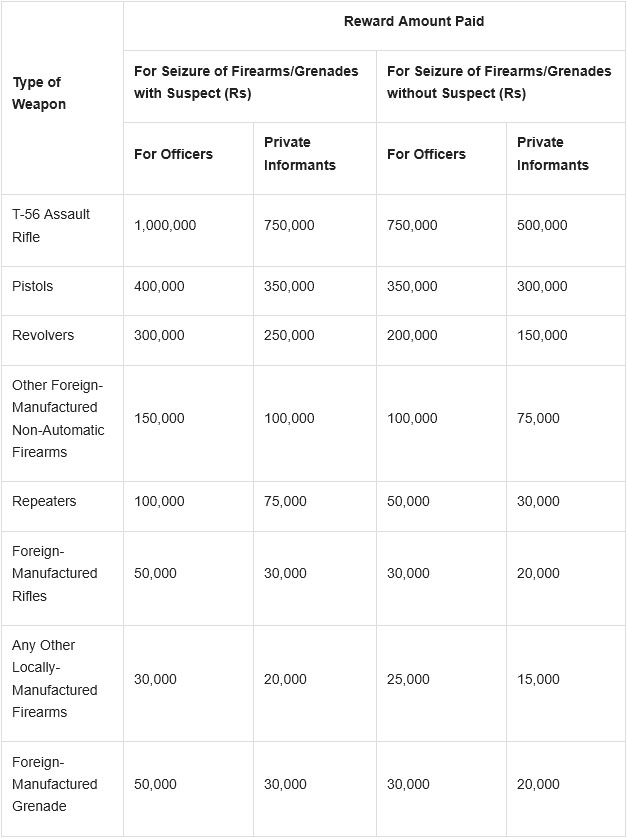Select the Repeaters row label
This screenshot has height=838, width=627.
[44, 501]
